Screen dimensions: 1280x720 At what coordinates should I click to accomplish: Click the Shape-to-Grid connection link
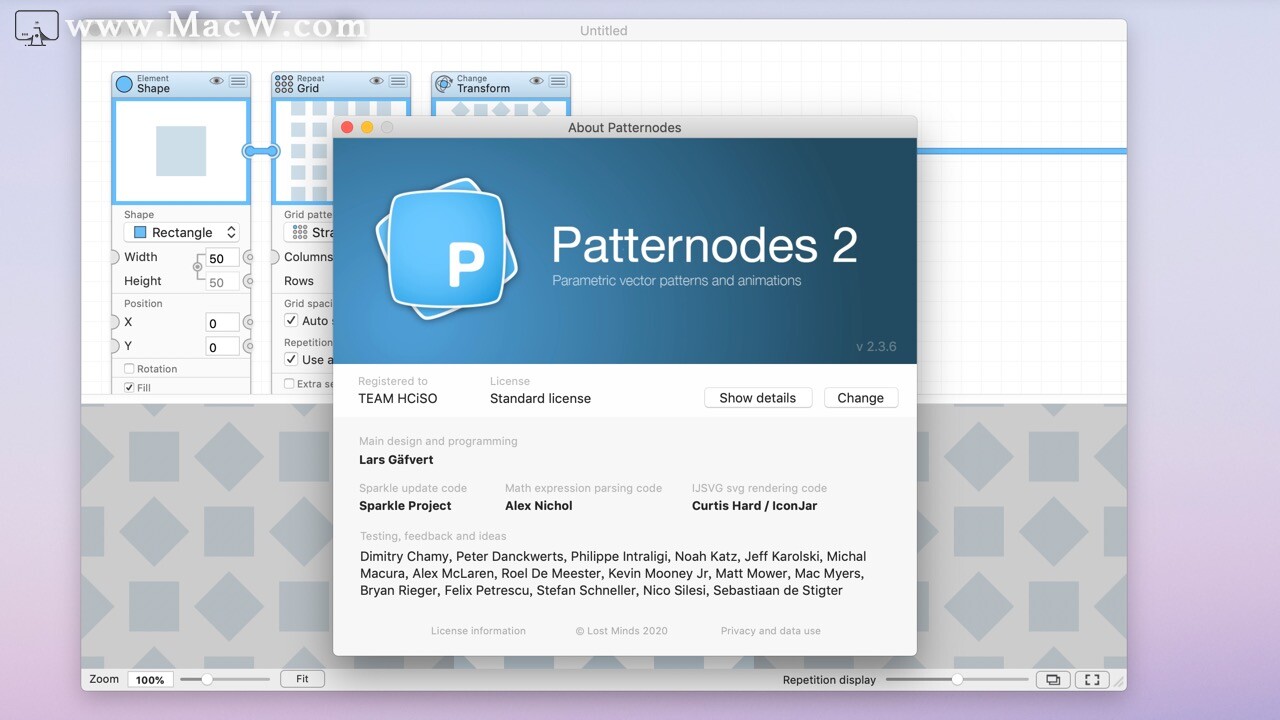point(261,151)
